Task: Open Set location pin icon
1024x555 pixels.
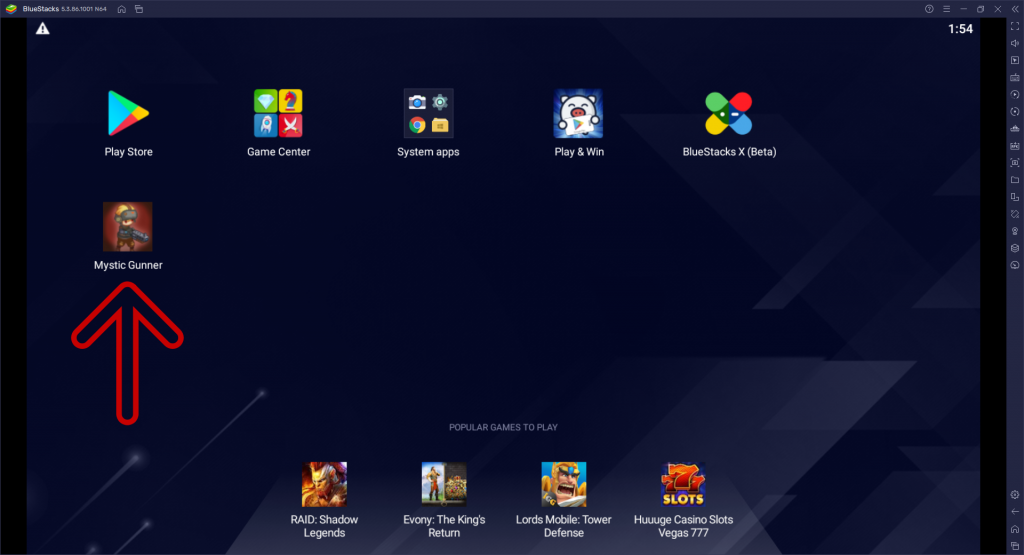Action: coord(1015,231)
